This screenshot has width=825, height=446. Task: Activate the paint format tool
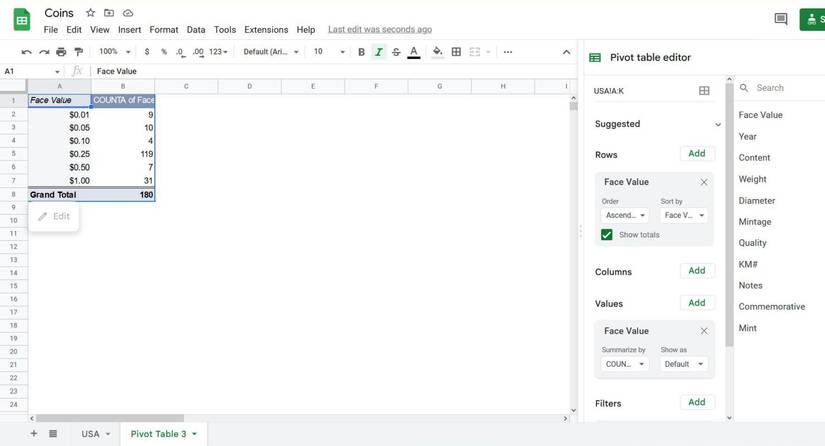pyautogui.click(x=78, y=52)
